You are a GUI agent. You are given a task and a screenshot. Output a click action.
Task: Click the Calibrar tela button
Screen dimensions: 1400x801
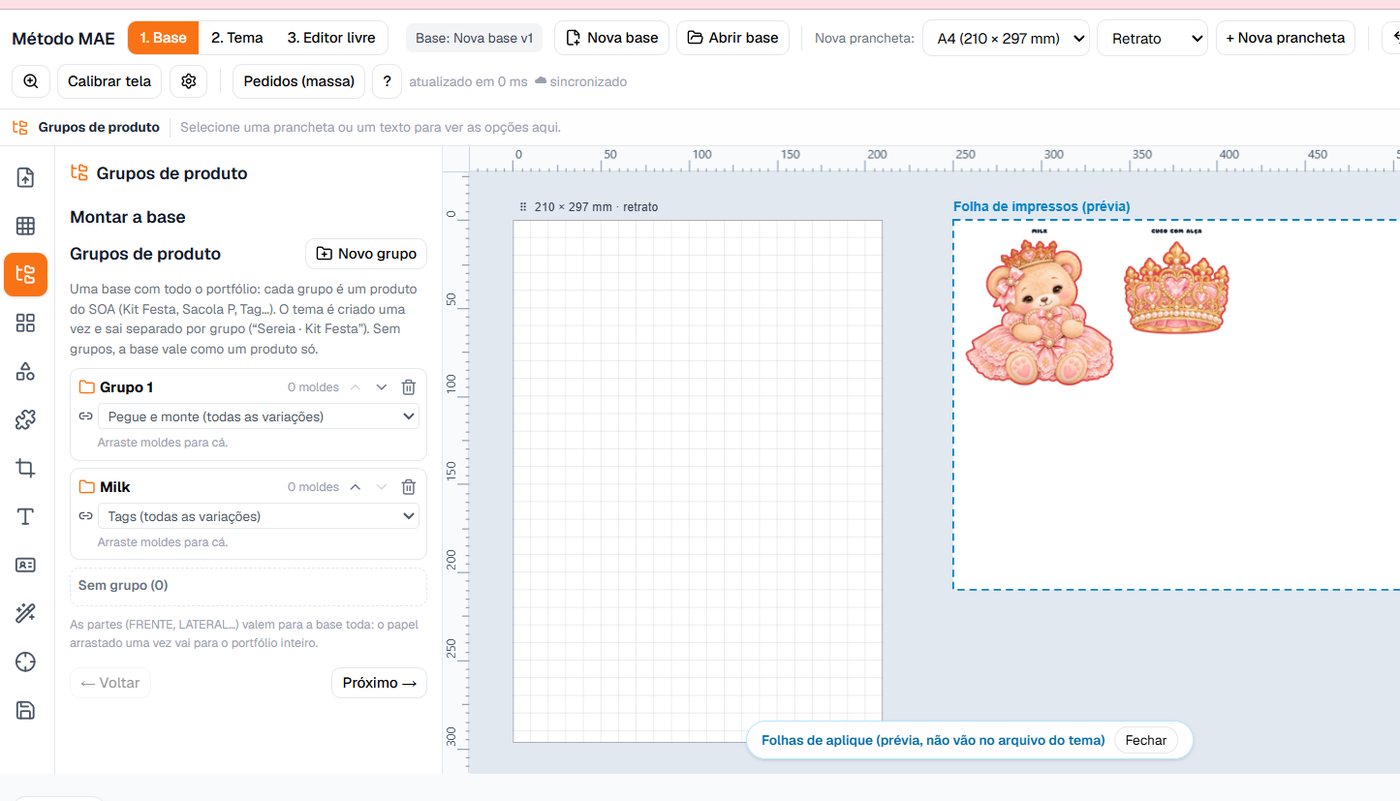[109, 81]
